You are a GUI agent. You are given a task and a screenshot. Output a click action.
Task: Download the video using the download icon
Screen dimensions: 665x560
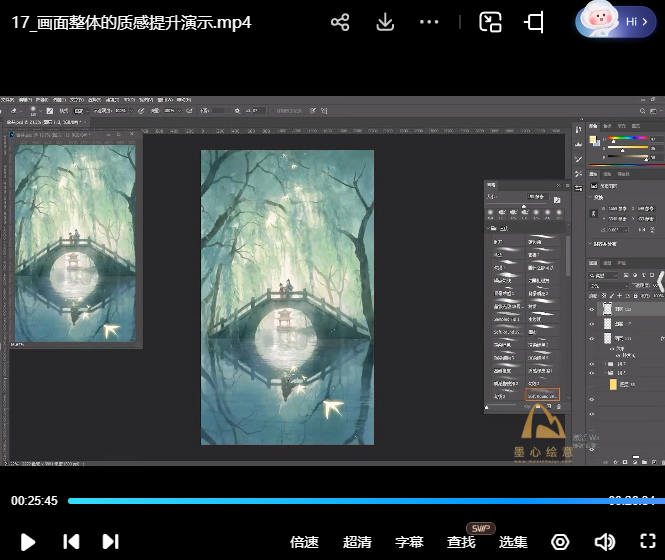coord(385,22)
